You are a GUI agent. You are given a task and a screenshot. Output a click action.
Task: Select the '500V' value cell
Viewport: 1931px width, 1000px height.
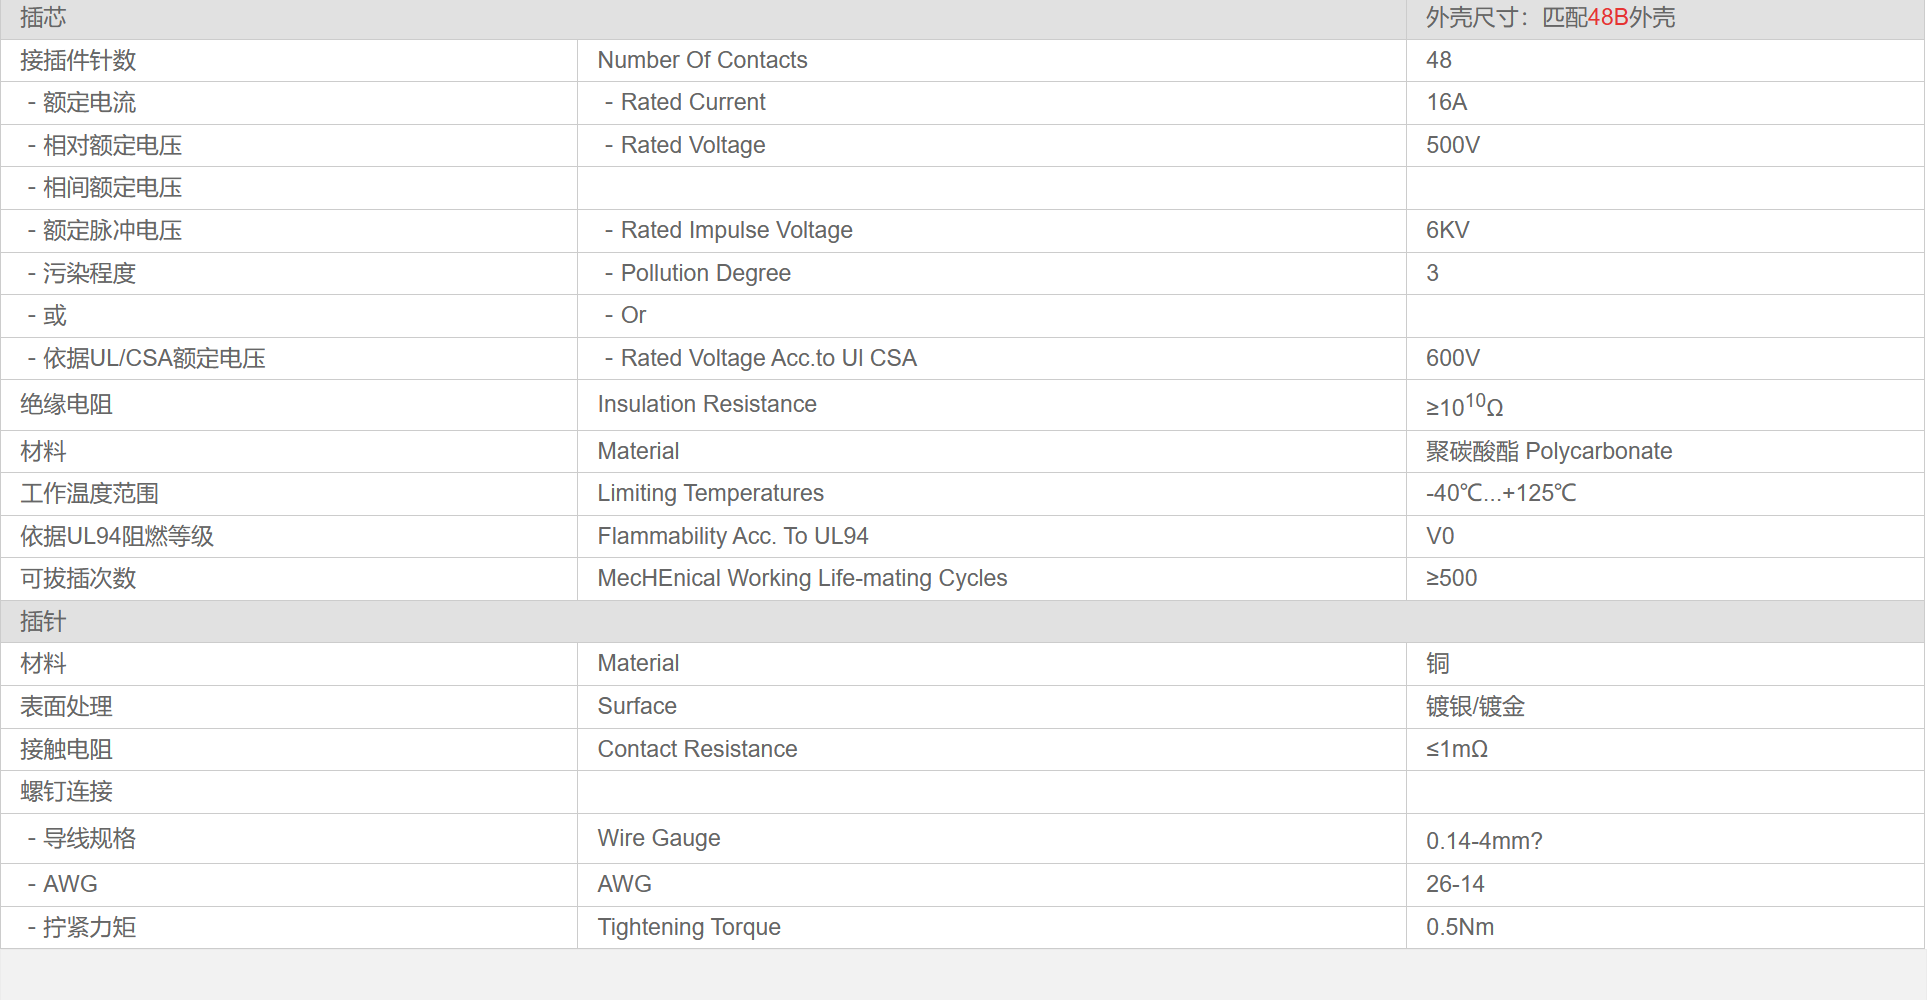click(1665, 145)
